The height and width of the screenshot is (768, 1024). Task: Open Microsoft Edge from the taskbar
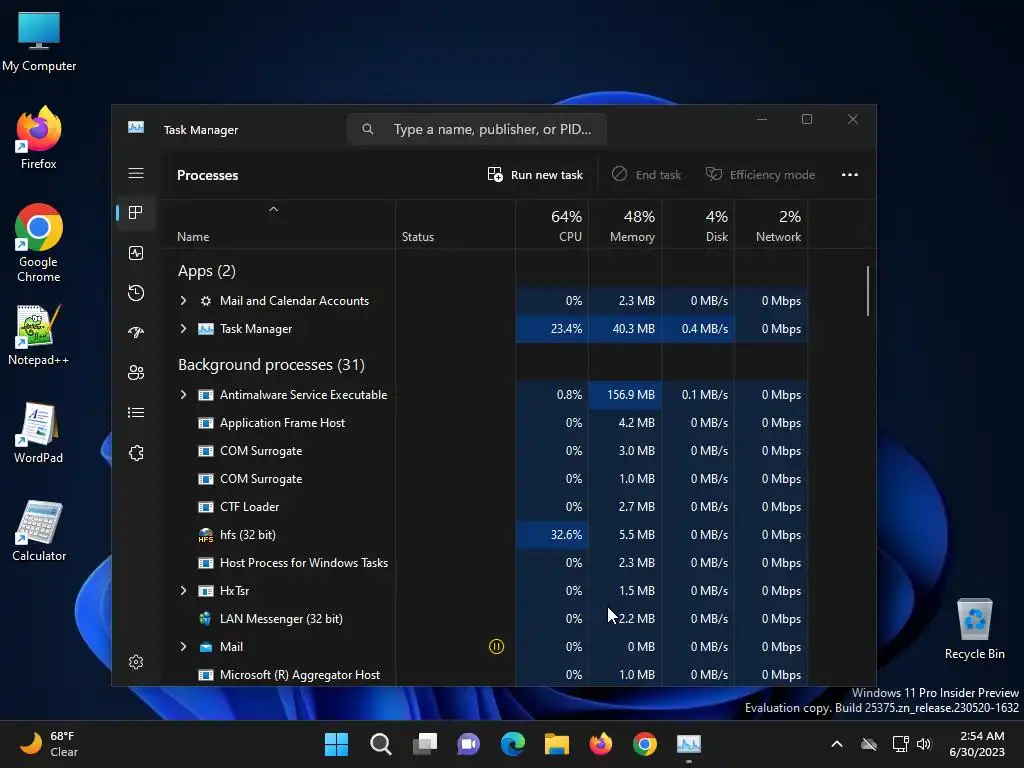point(513,744)
